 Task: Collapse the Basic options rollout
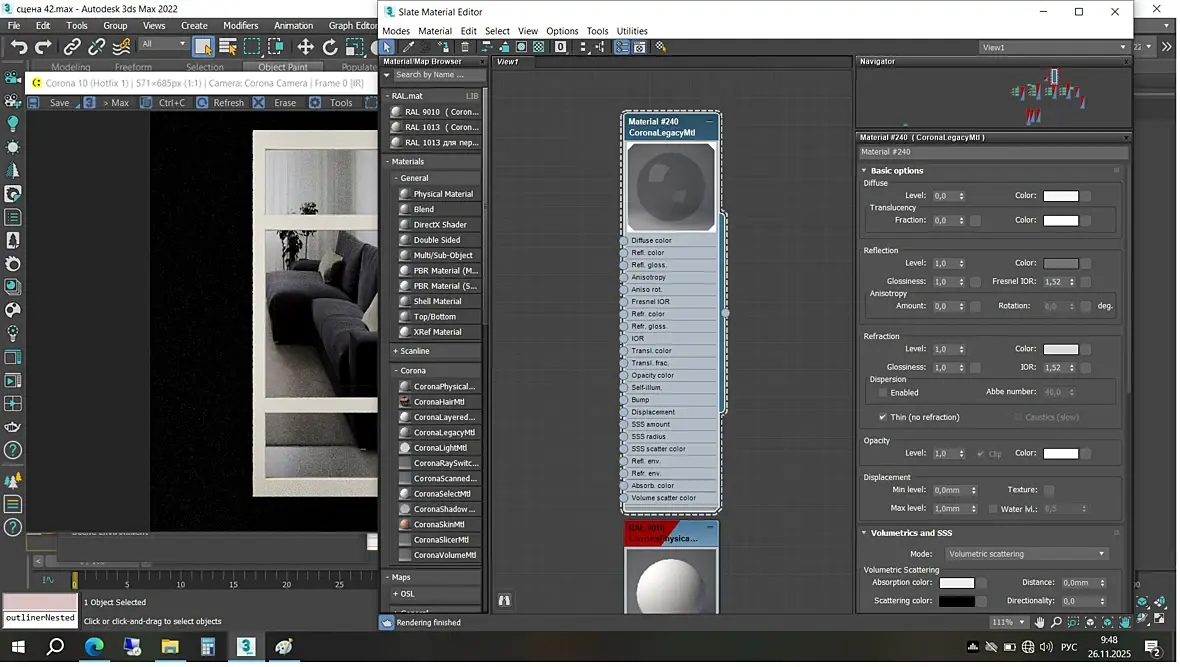864,171
